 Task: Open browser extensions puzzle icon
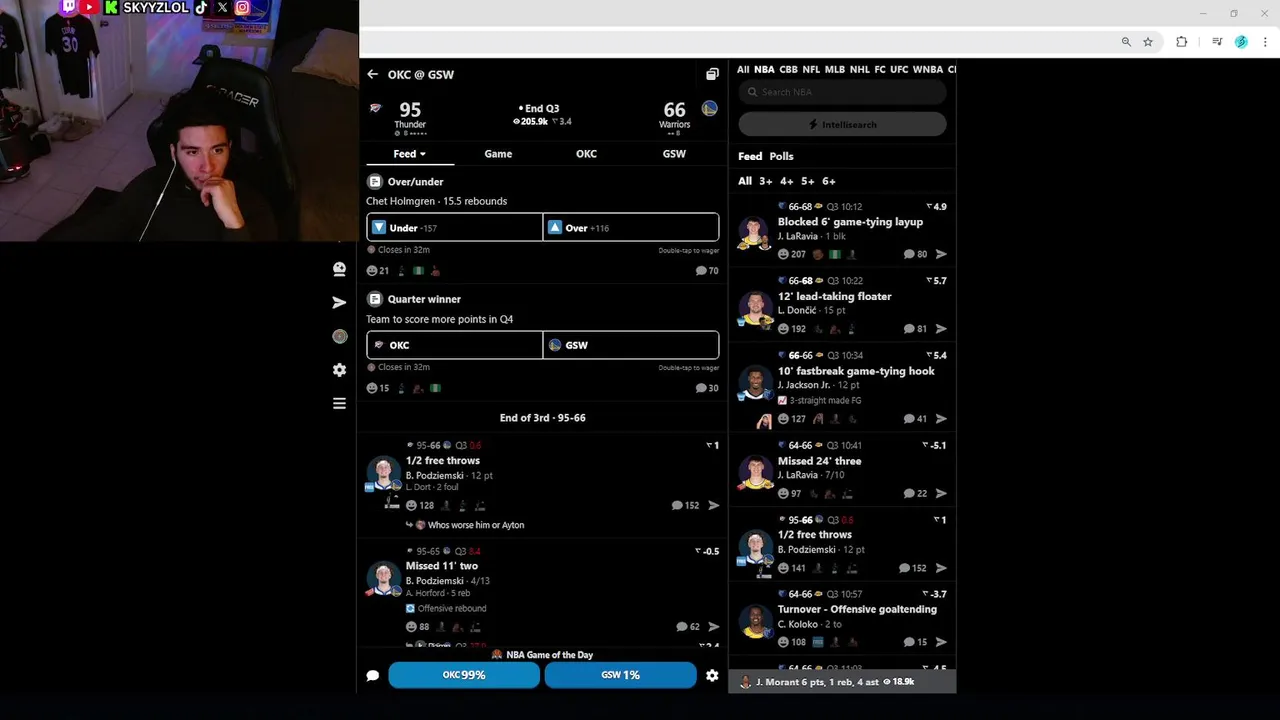point(1182,42)
